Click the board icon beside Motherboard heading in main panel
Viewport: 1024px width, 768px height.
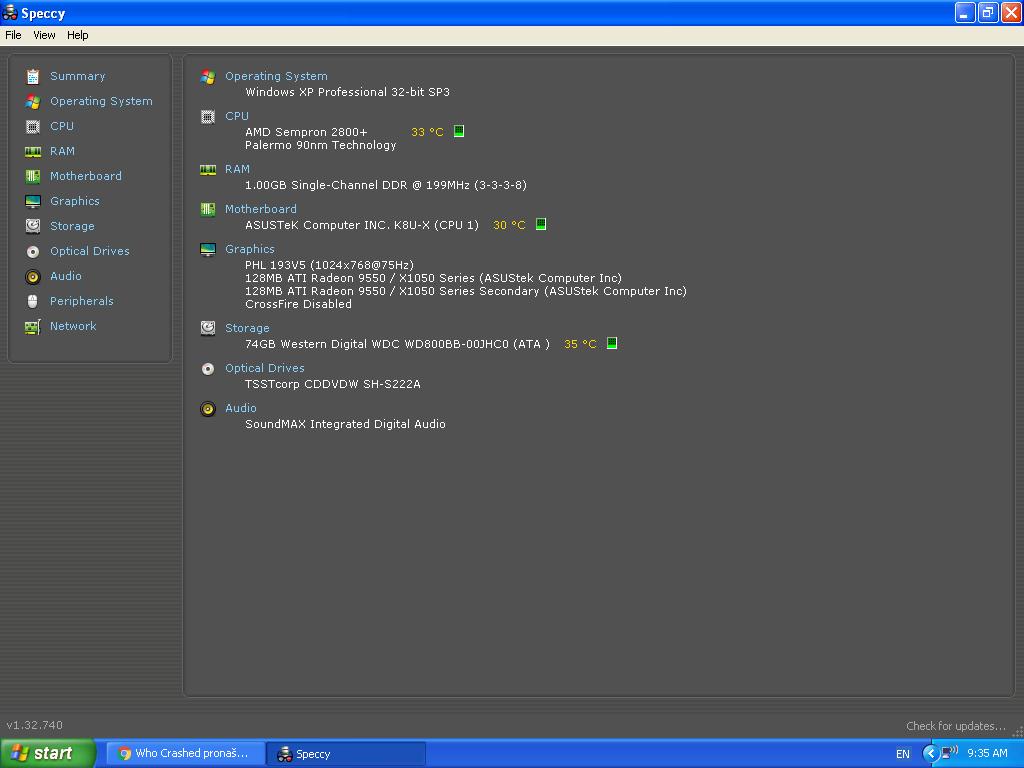click(x=208, y=209)
